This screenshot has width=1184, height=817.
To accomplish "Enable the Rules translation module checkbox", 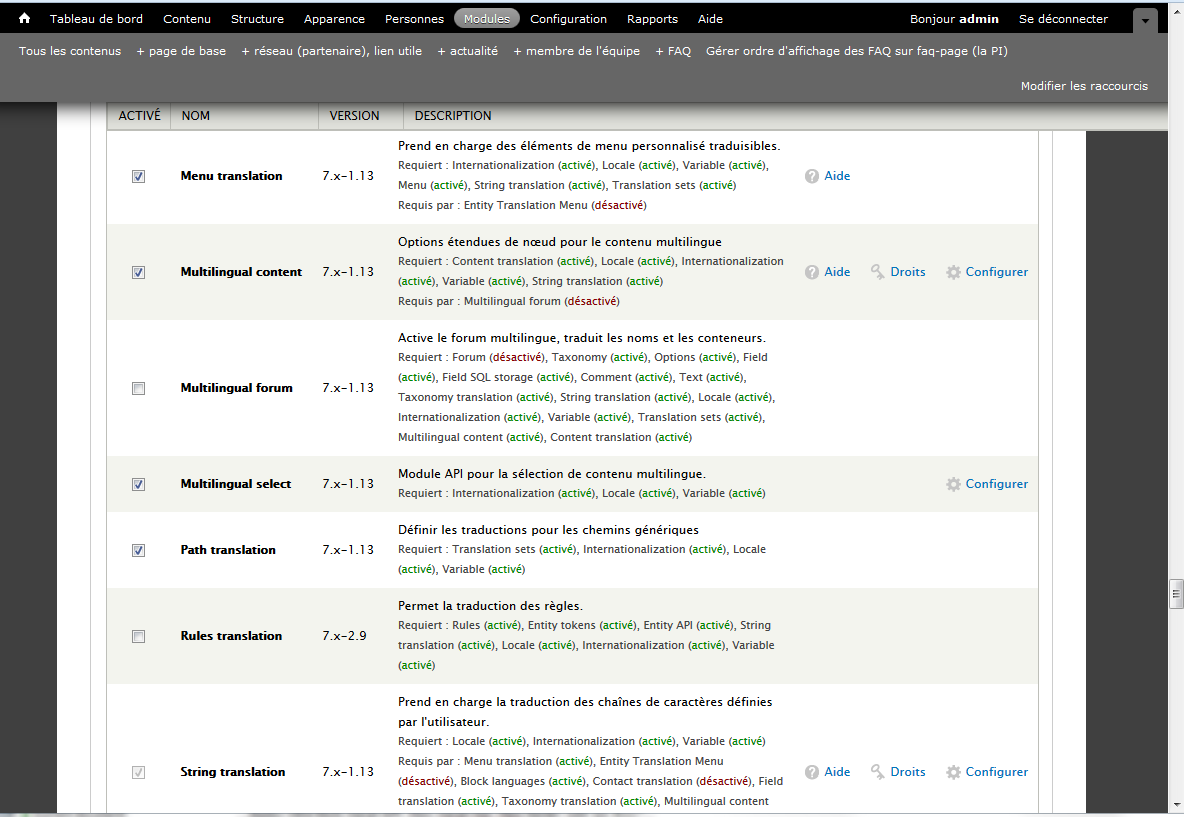I will click(x=139, y=636).
